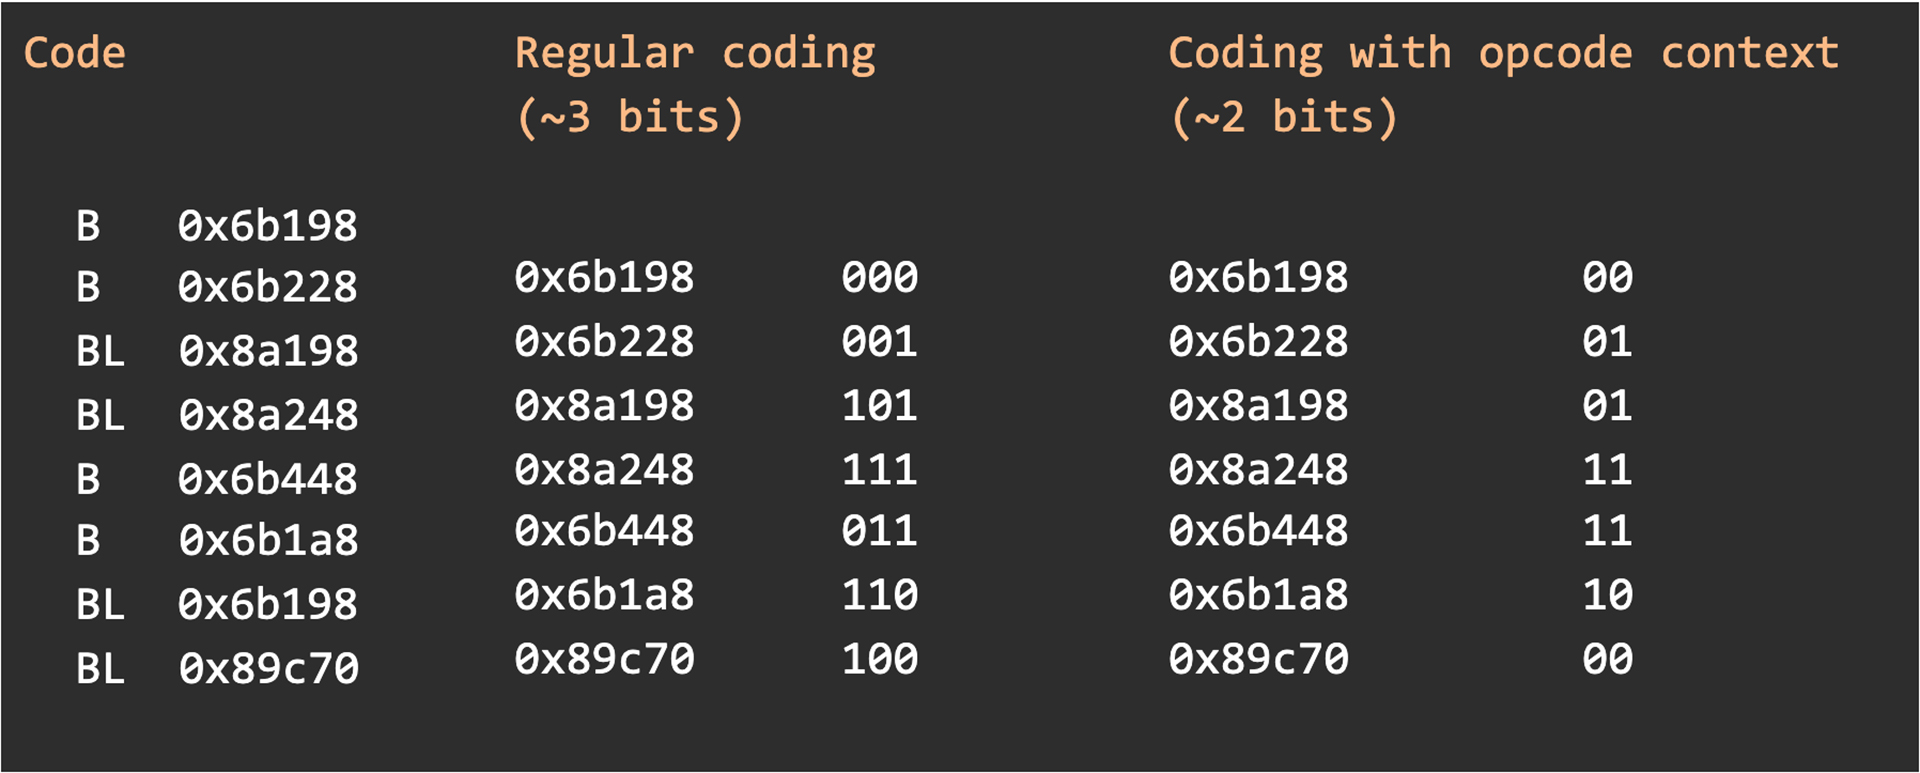Select the 'B 0x6b448' instruction
Image resolution: width=1920 pixels, height=773 pixels.
click(x=217, y=480)
